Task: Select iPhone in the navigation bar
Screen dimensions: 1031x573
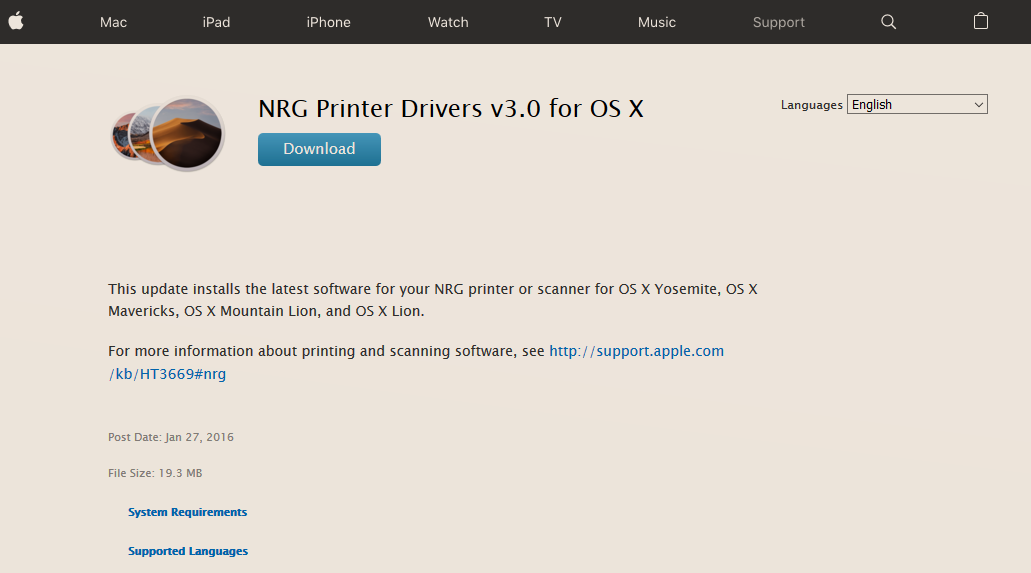Action: [328, 22]
